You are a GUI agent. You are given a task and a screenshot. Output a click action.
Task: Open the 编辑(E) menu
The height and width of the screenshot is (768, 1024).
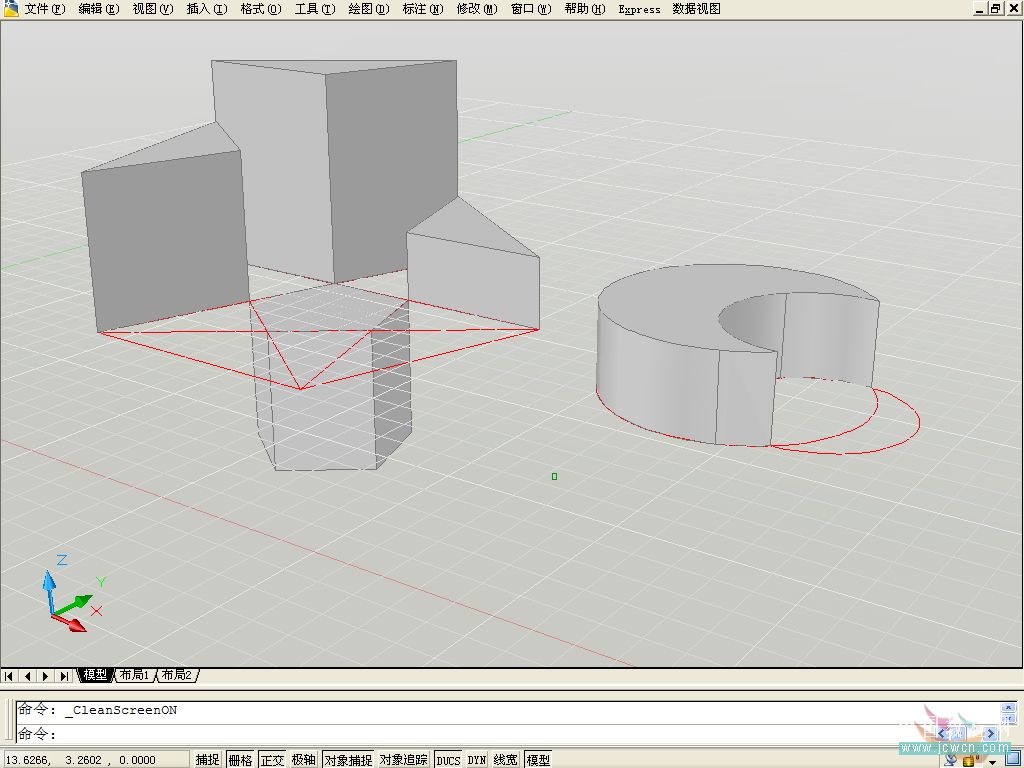[99, 8]
